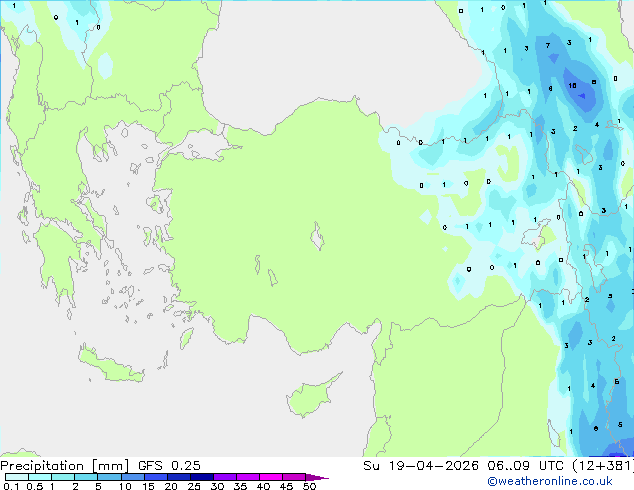Select the 5–10 mm legend swatch
Viewport: 634px width, 490px height.
(x=109, y=477)
